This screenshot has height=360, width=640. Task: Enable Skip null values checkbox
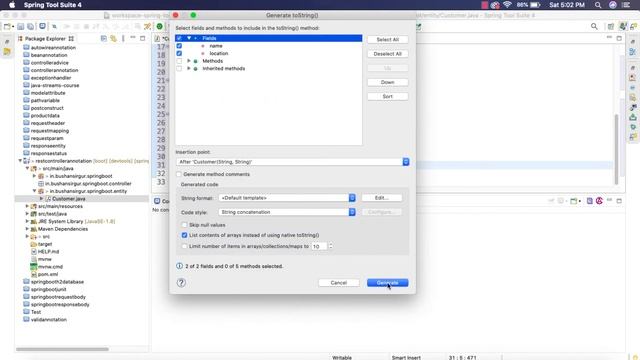point(184,225)
